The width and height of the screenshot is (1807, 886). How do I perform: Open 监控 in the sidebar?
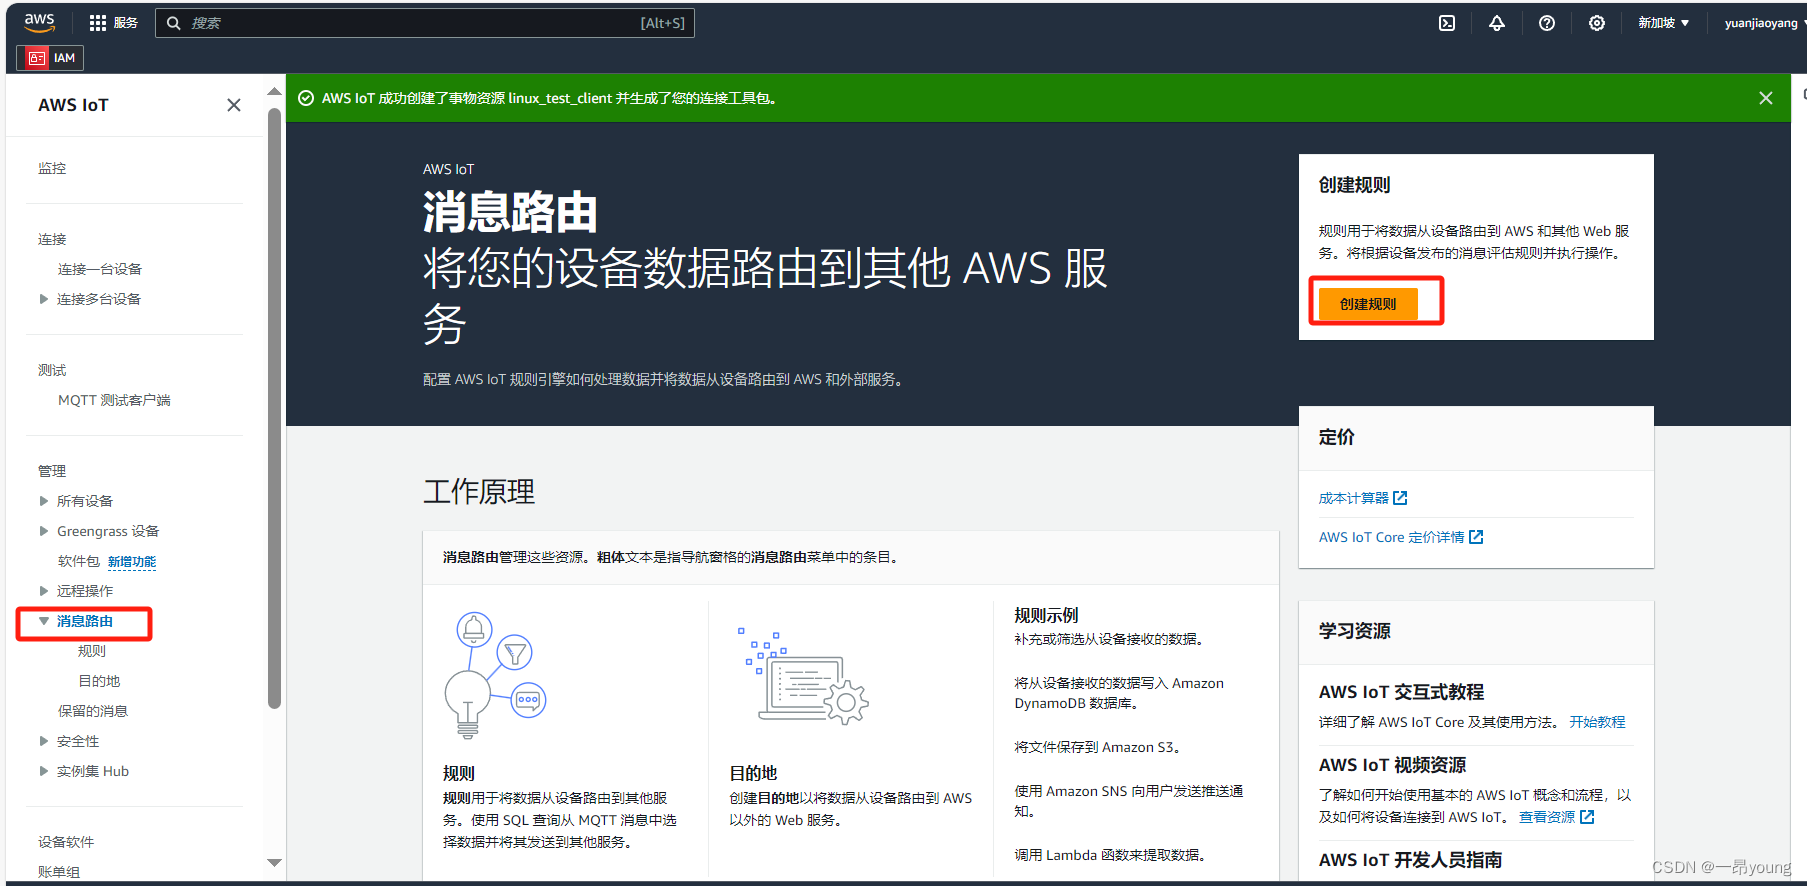tap(52, 168)
